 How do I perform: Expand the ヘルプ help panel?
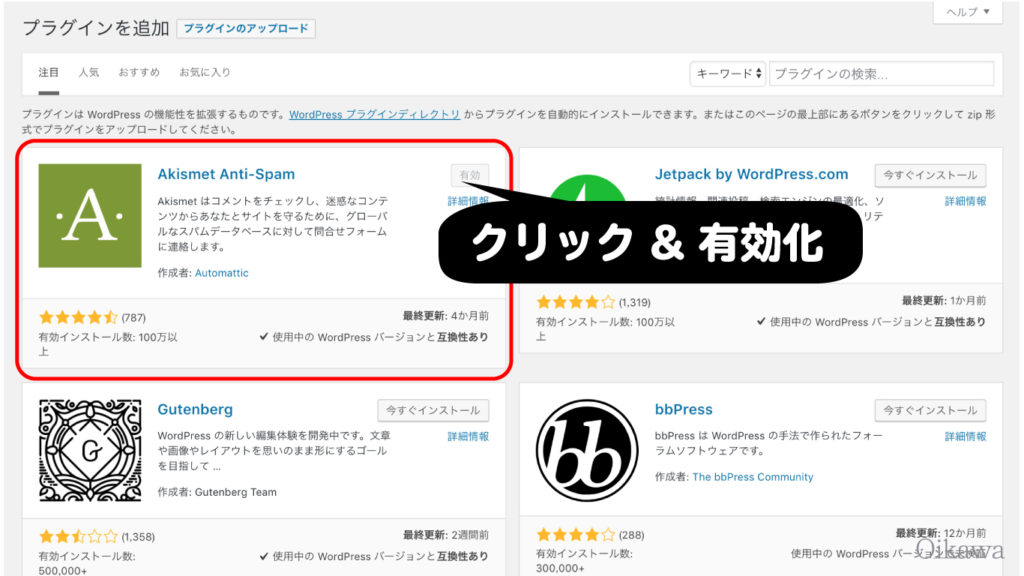pos(967,12)
